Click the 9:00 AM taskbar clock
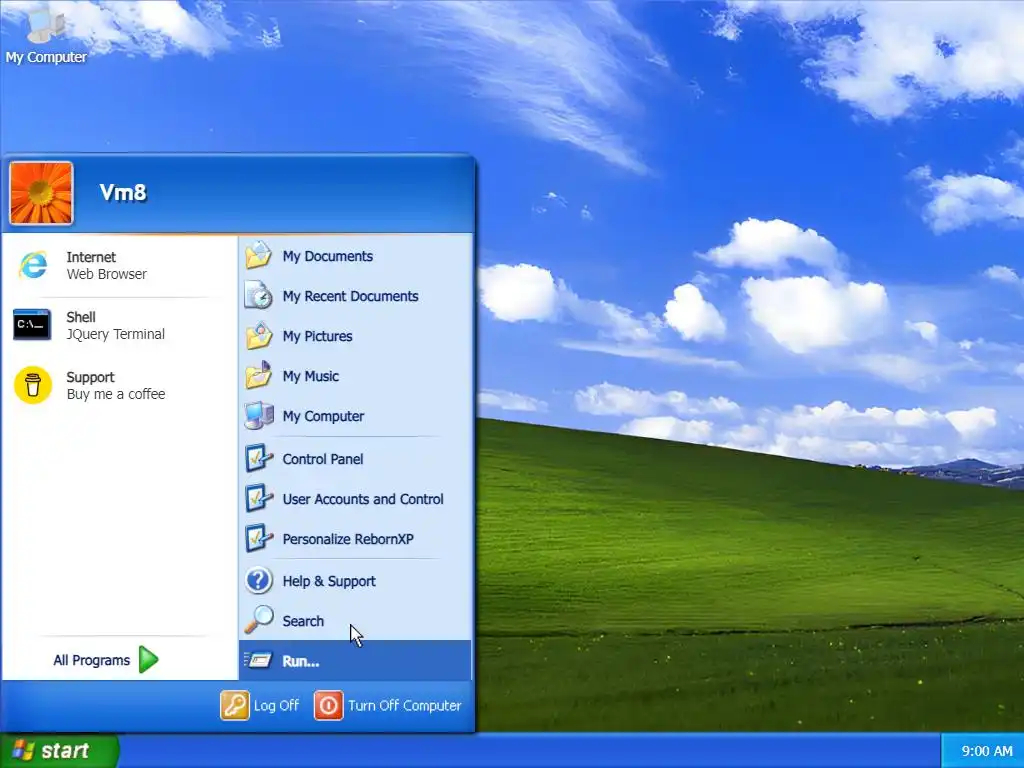1024x768 pixels. point(987,751)
